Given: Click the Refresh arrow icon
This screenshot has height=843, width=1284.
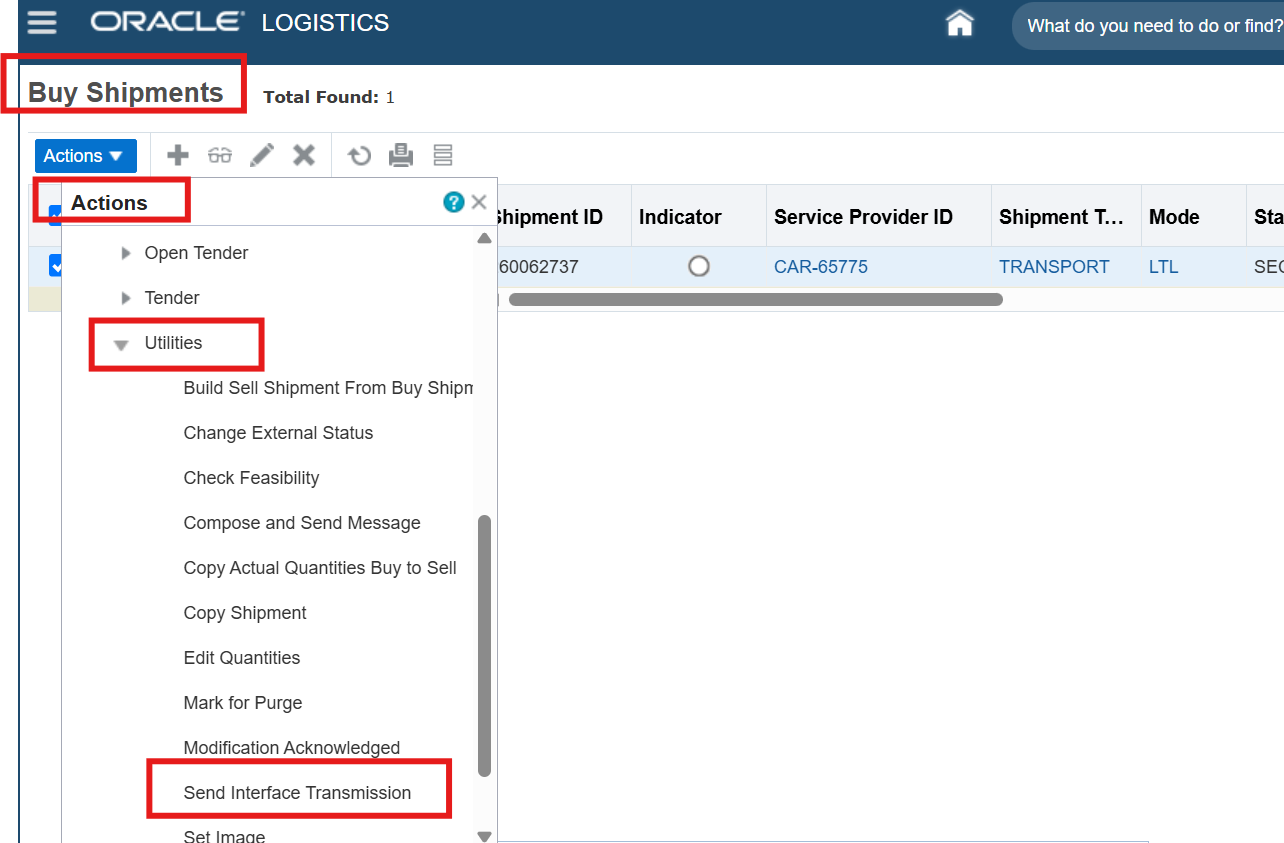Looking at the screenshot, I should point(359,155).
